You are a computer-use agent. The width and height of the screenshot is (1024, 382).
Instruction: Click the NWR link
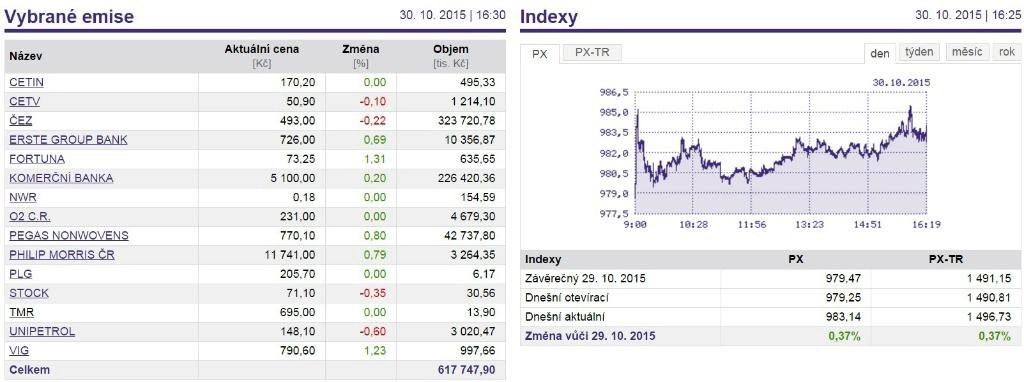point(23,197)
